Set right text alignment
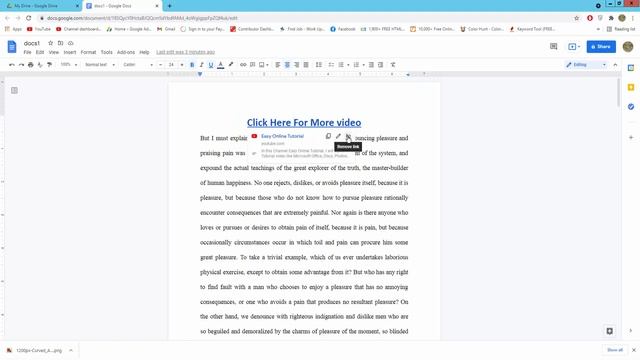This screenshot has height=360, width=640. (x=297, y=64)
